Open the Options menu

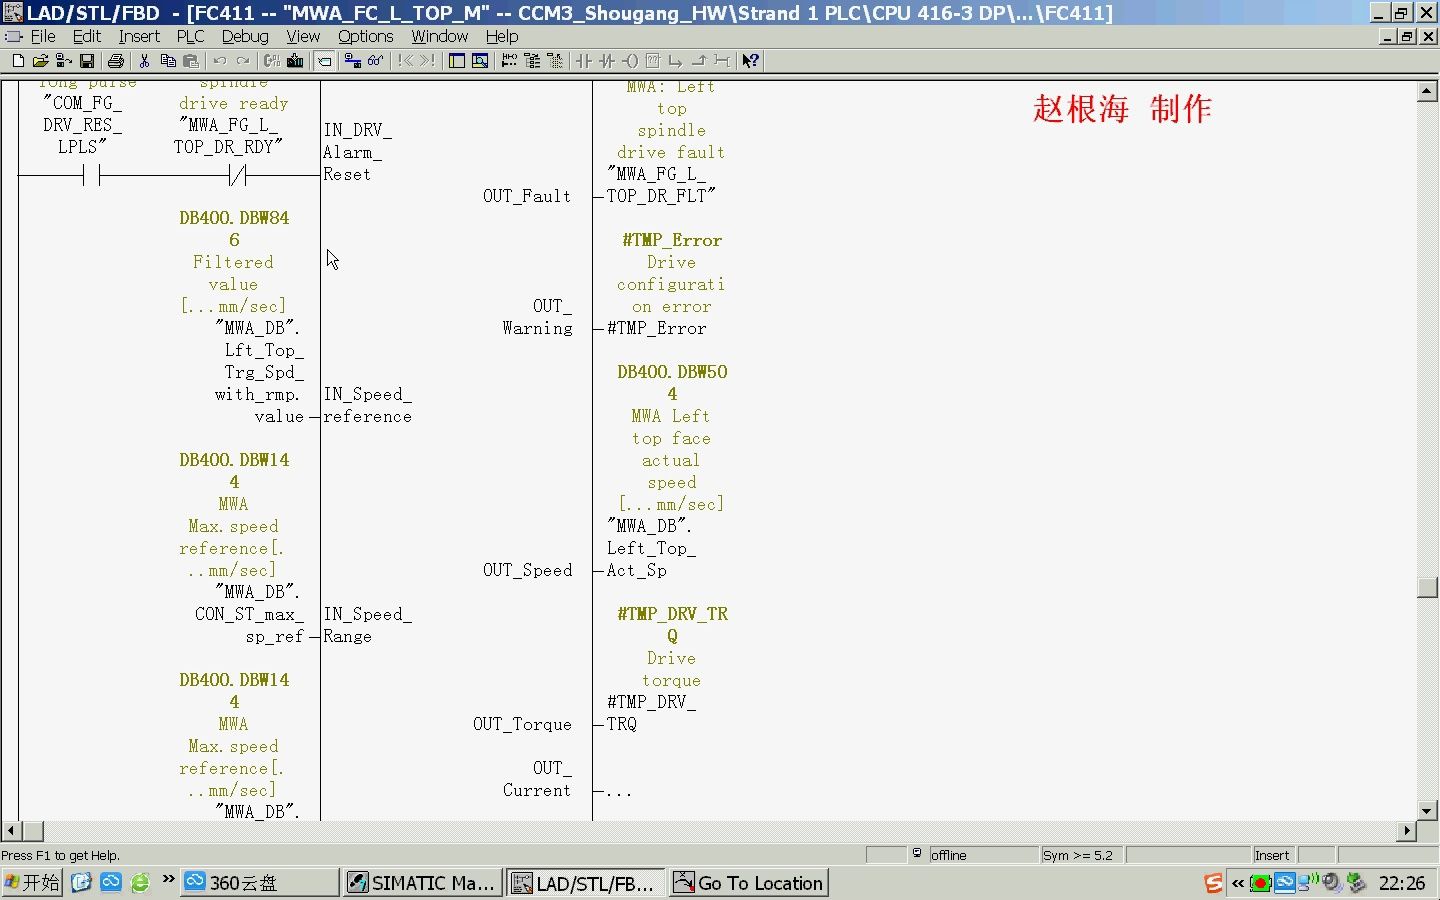click(x=365, y=36)
